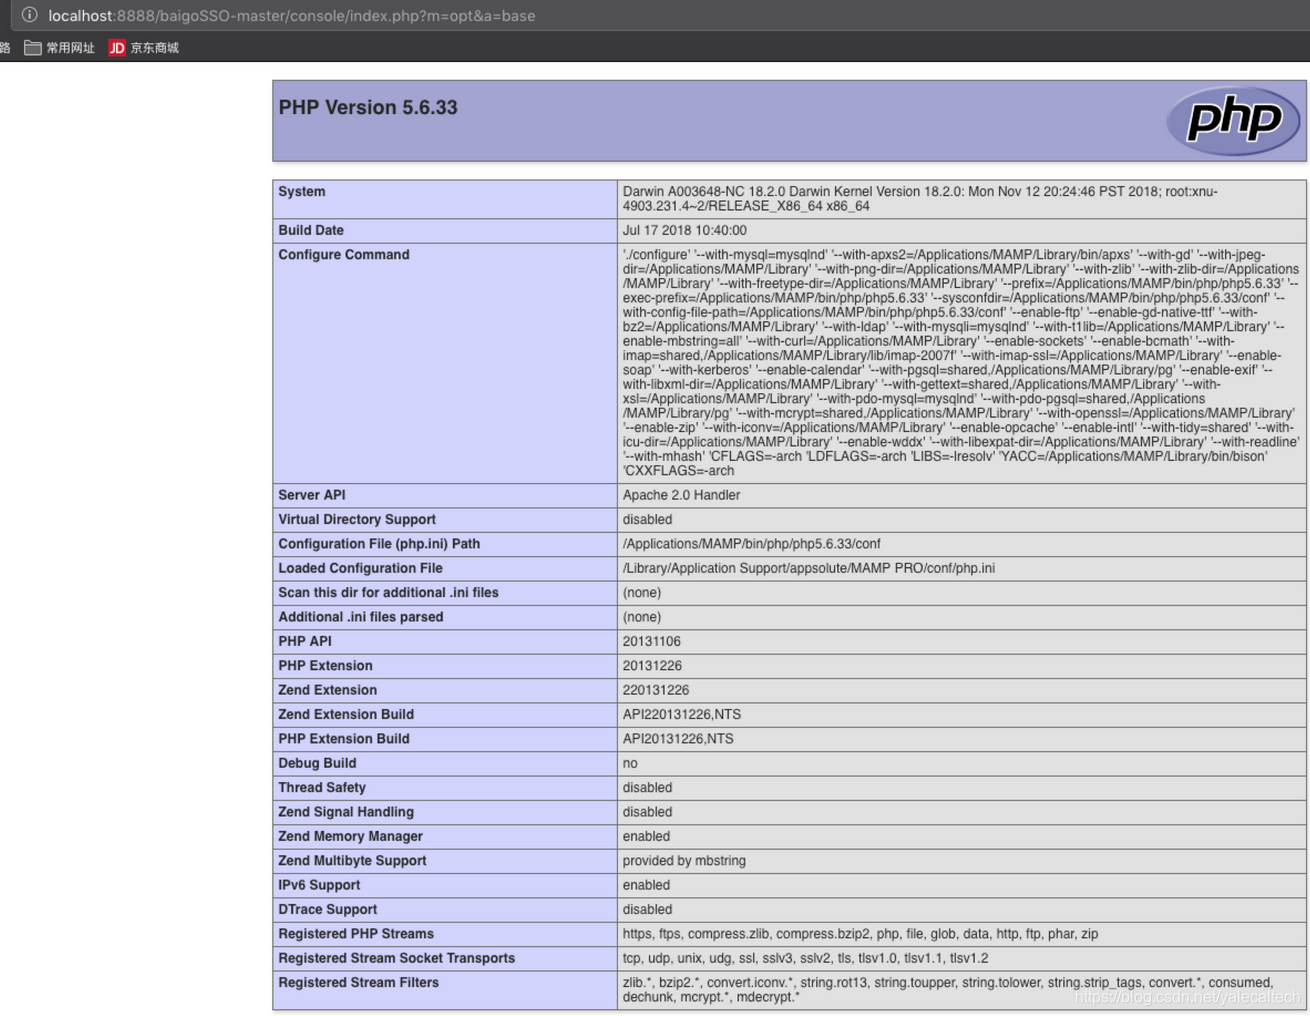Click the Loaded Configuration File label
The image size is (1310, 1016).
point(360,568)
